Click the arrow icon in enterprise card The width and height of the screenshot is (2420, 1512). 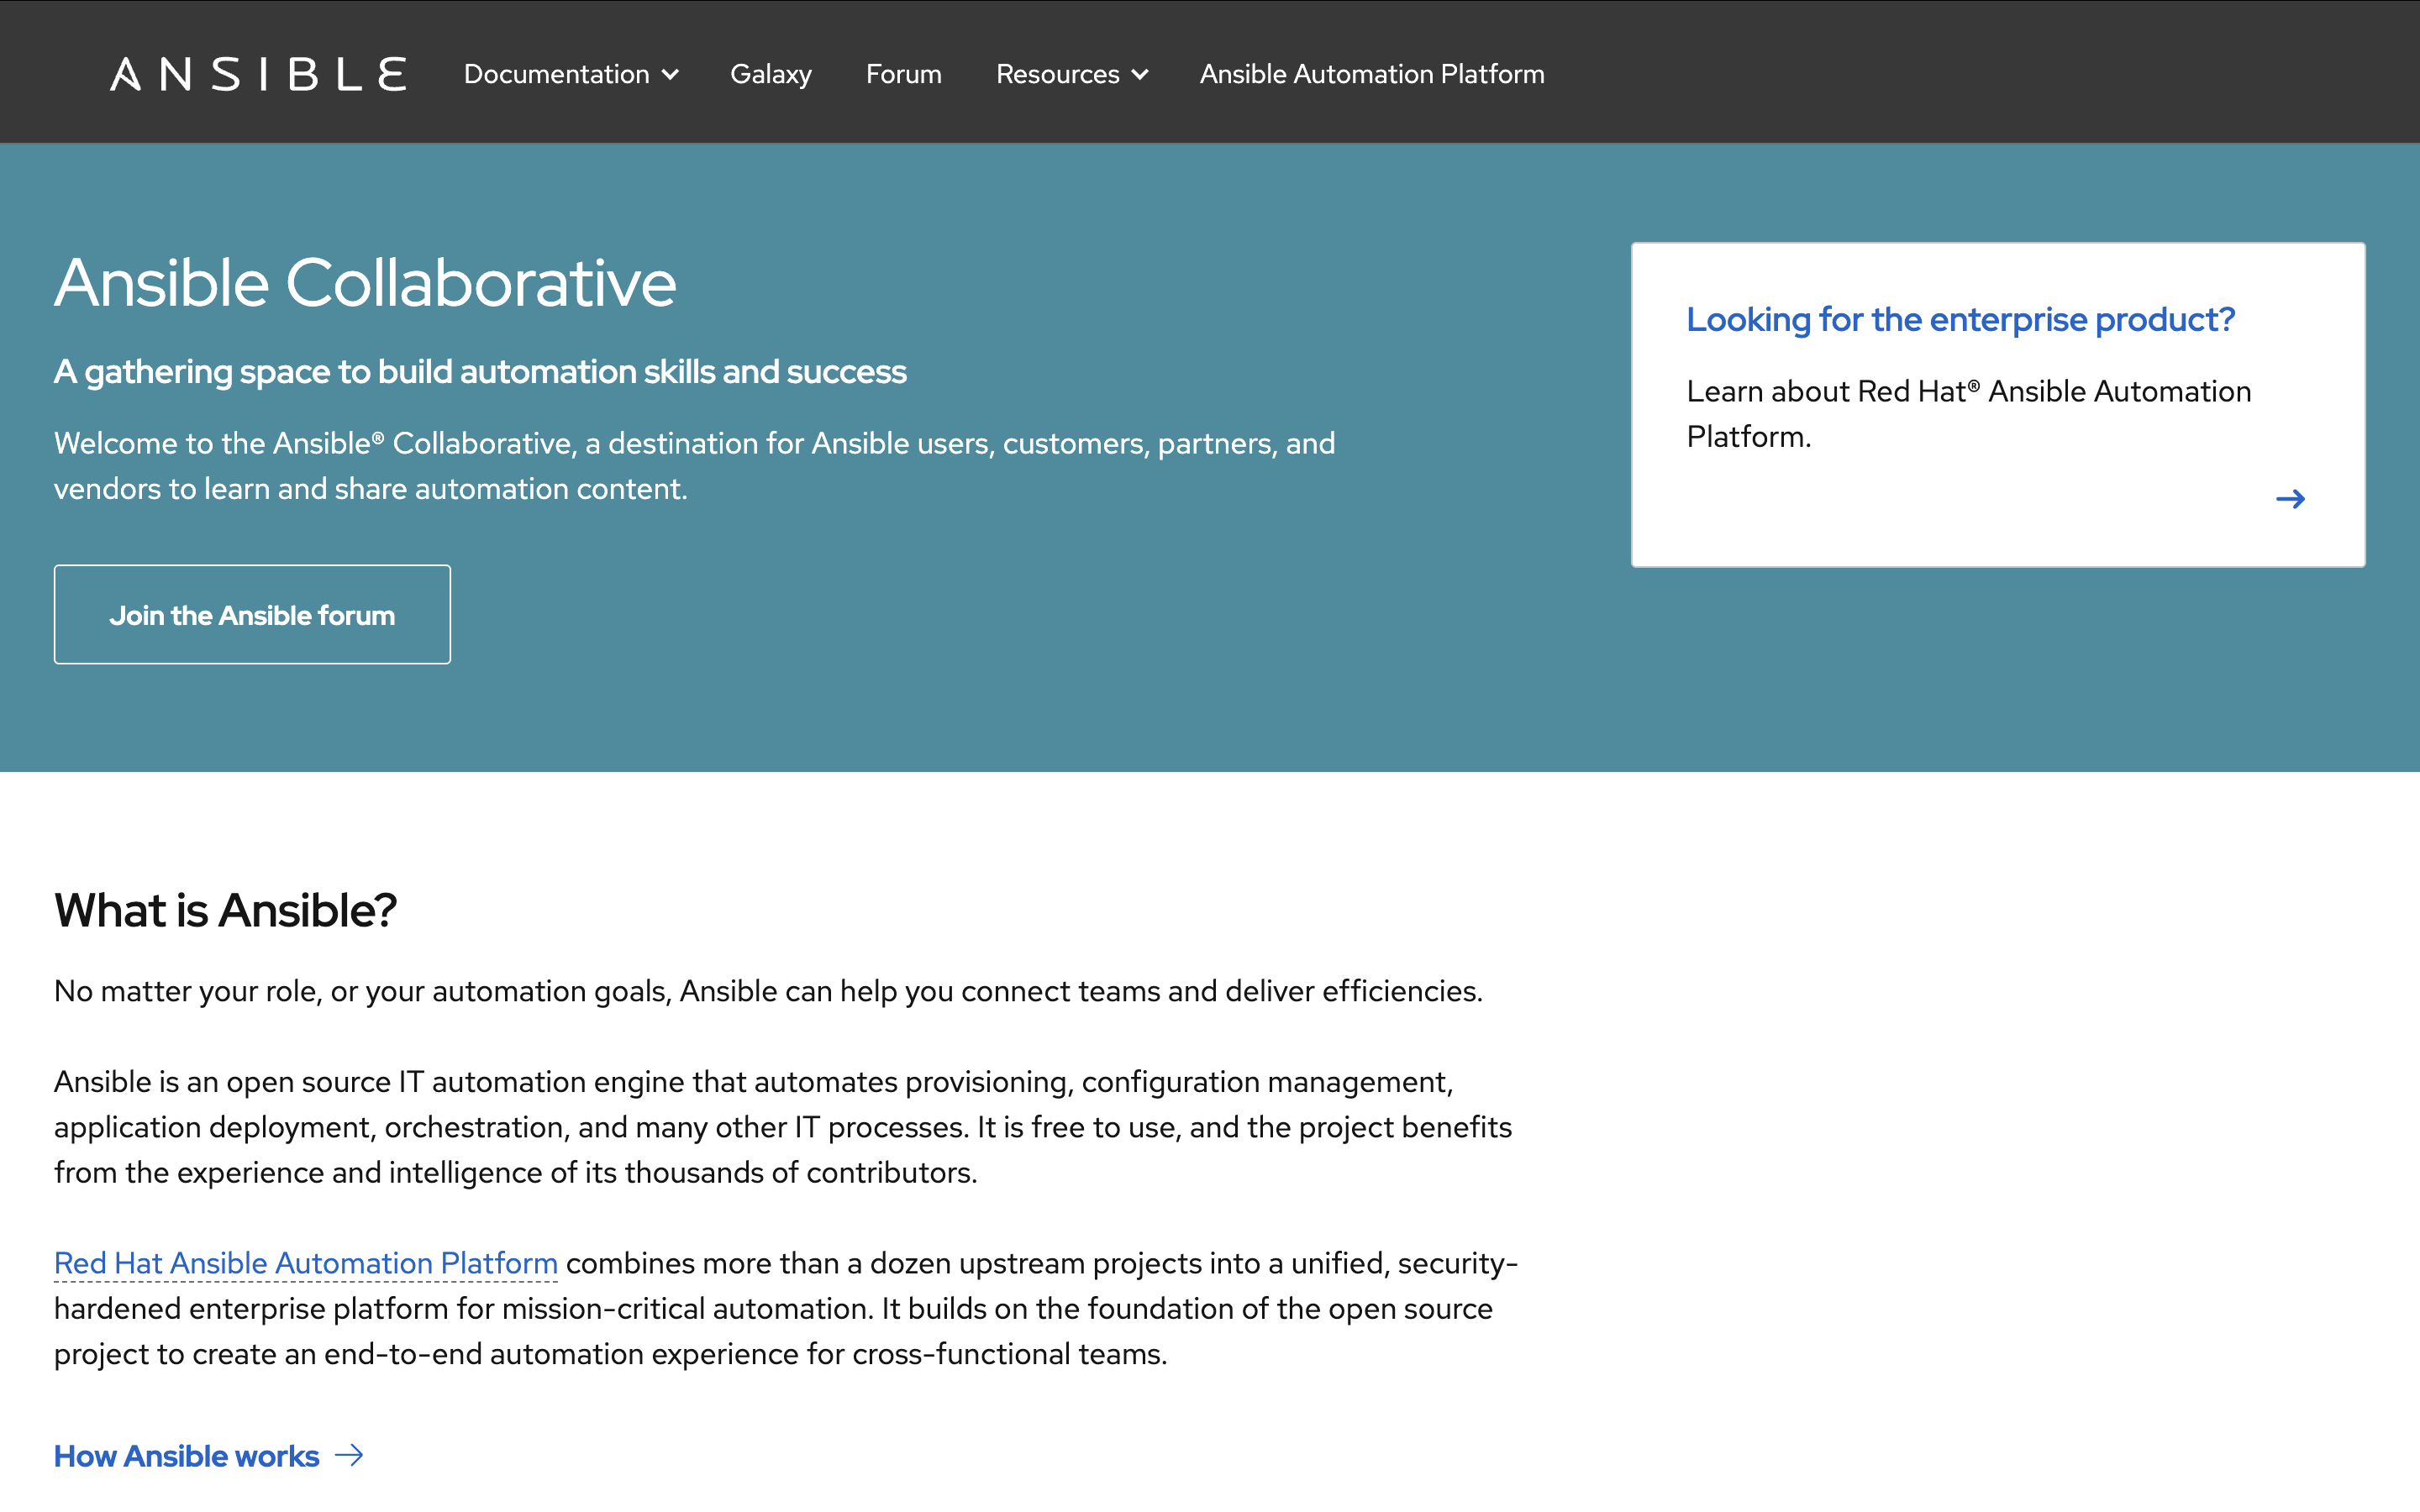click(2290, 499)
